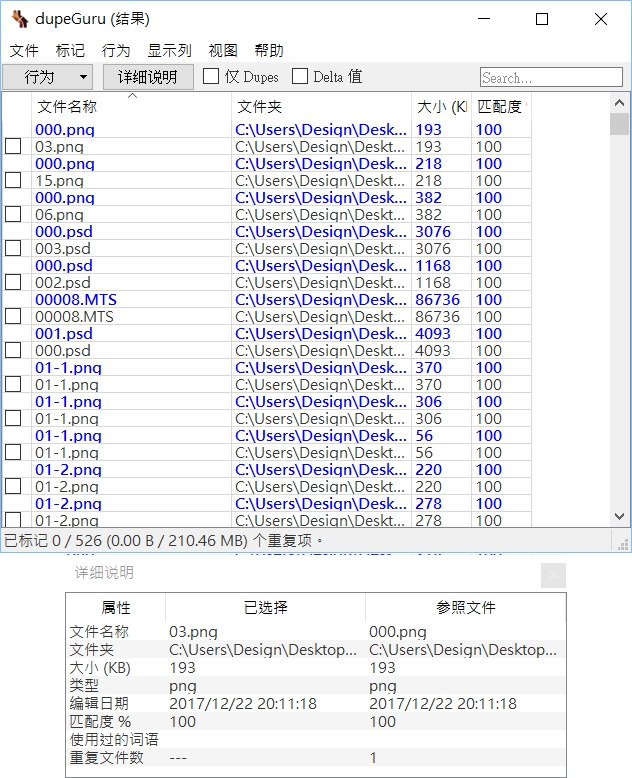The width and height of the screenshot is (632, 778).
Task: Mark the 003.psd row checkbox
Action: coord(13,248)
